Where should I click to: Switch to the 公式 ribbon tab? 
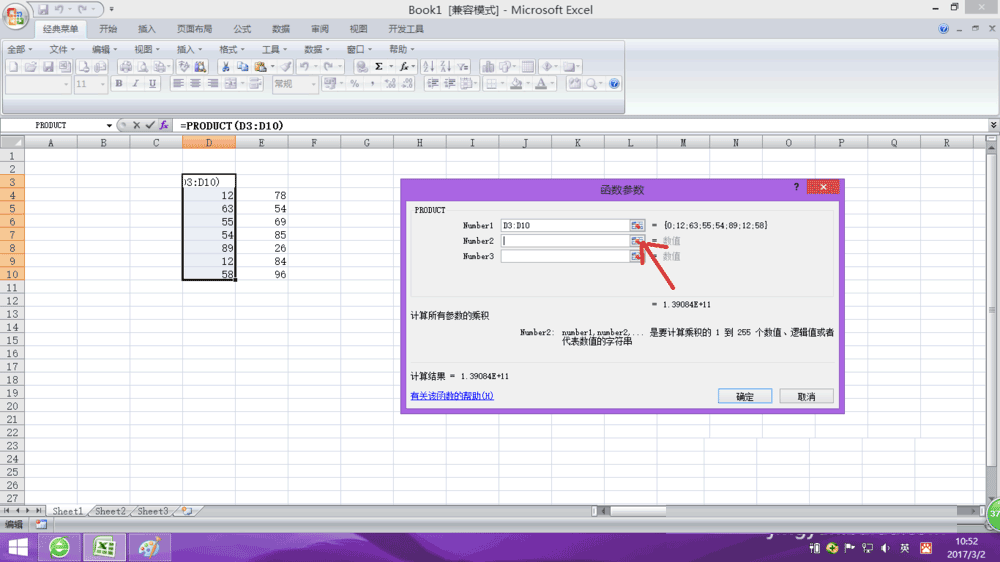coord(242,29)
